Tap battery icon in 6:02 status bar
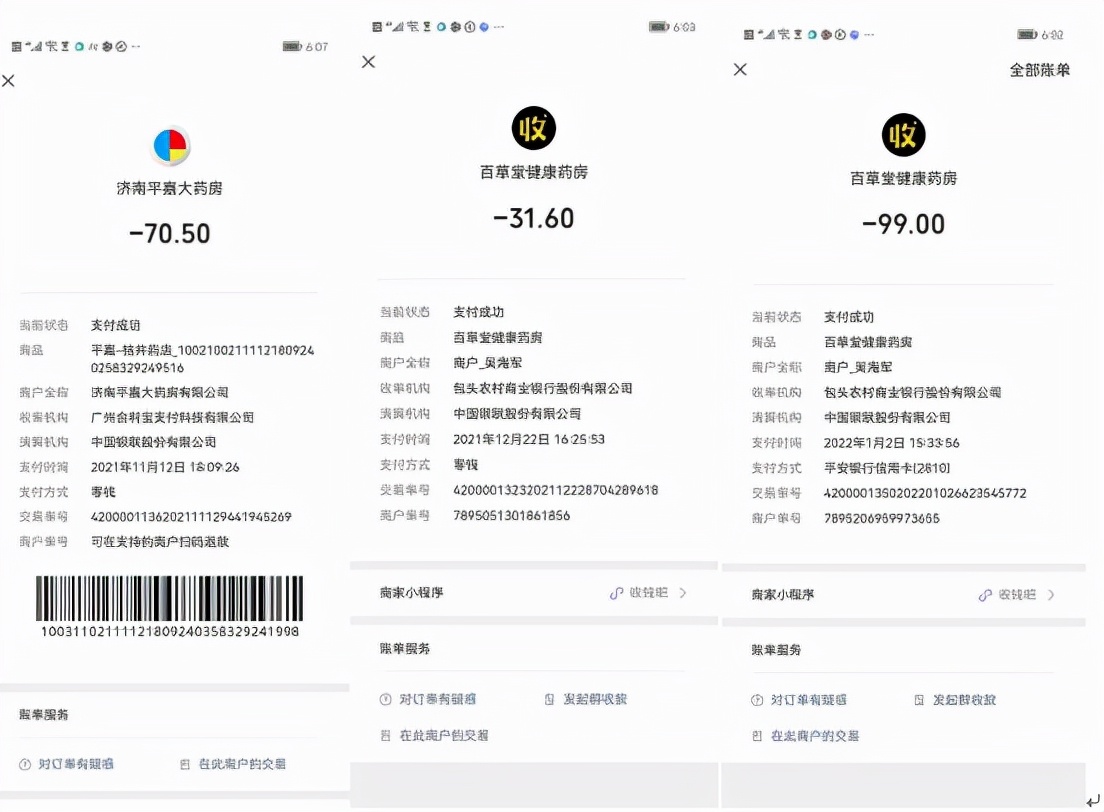Image resolution: width=1104 pixels, height=812 pixels. click(x=1027, y=35)
